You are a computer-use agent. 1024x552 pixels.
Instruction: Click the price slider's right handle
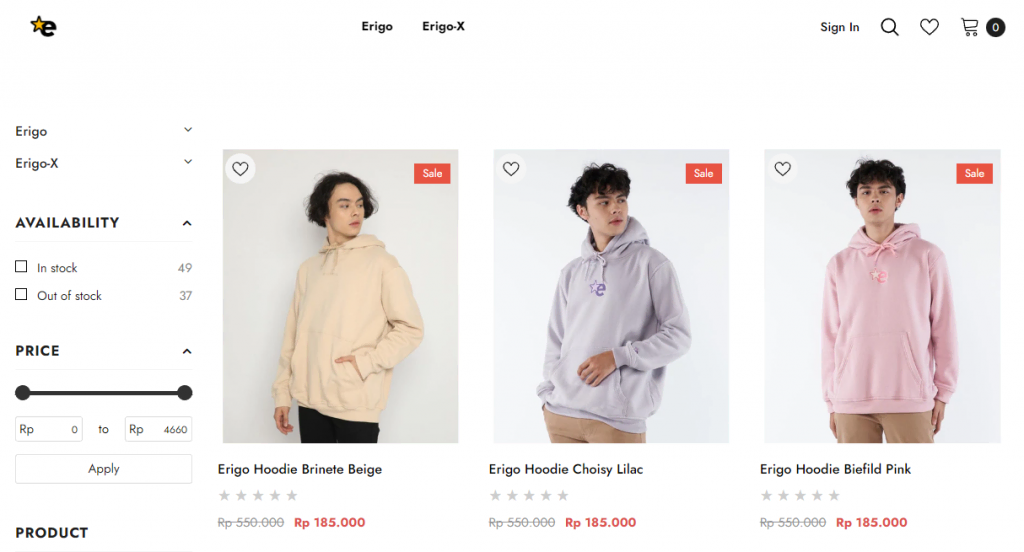184,393
